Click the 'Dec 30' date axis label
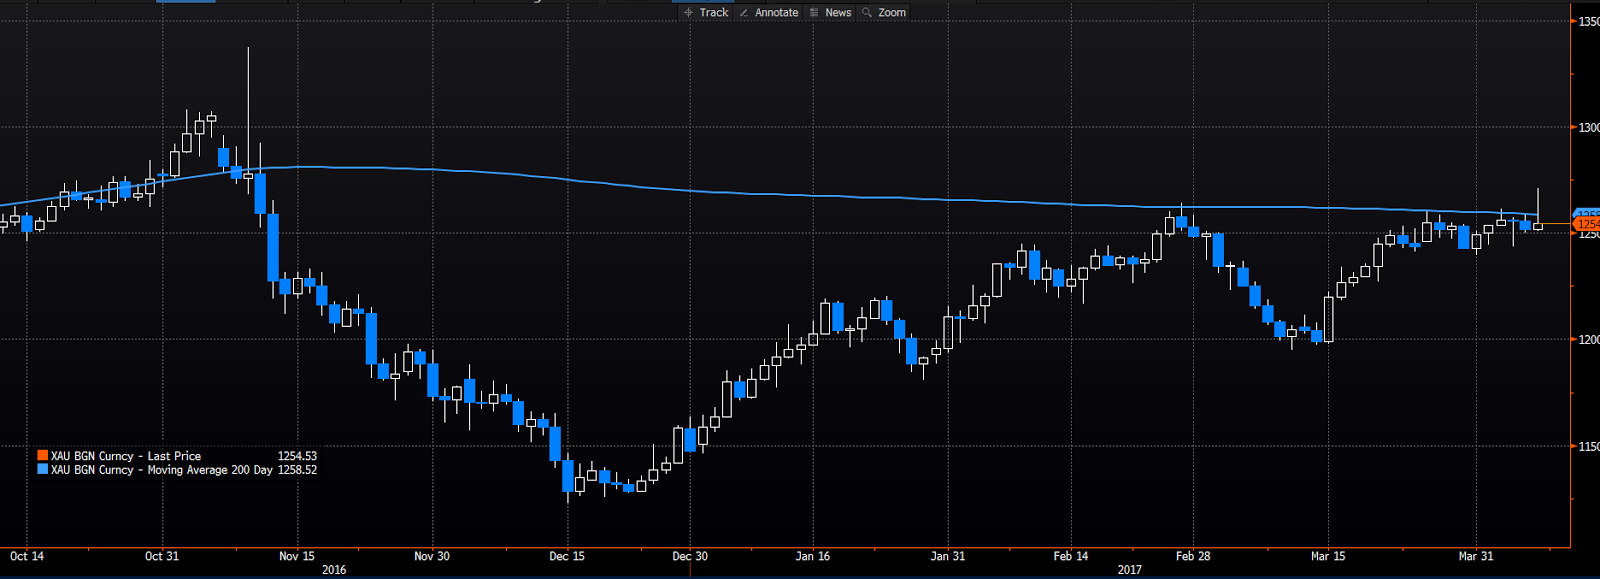 point(690,556)
